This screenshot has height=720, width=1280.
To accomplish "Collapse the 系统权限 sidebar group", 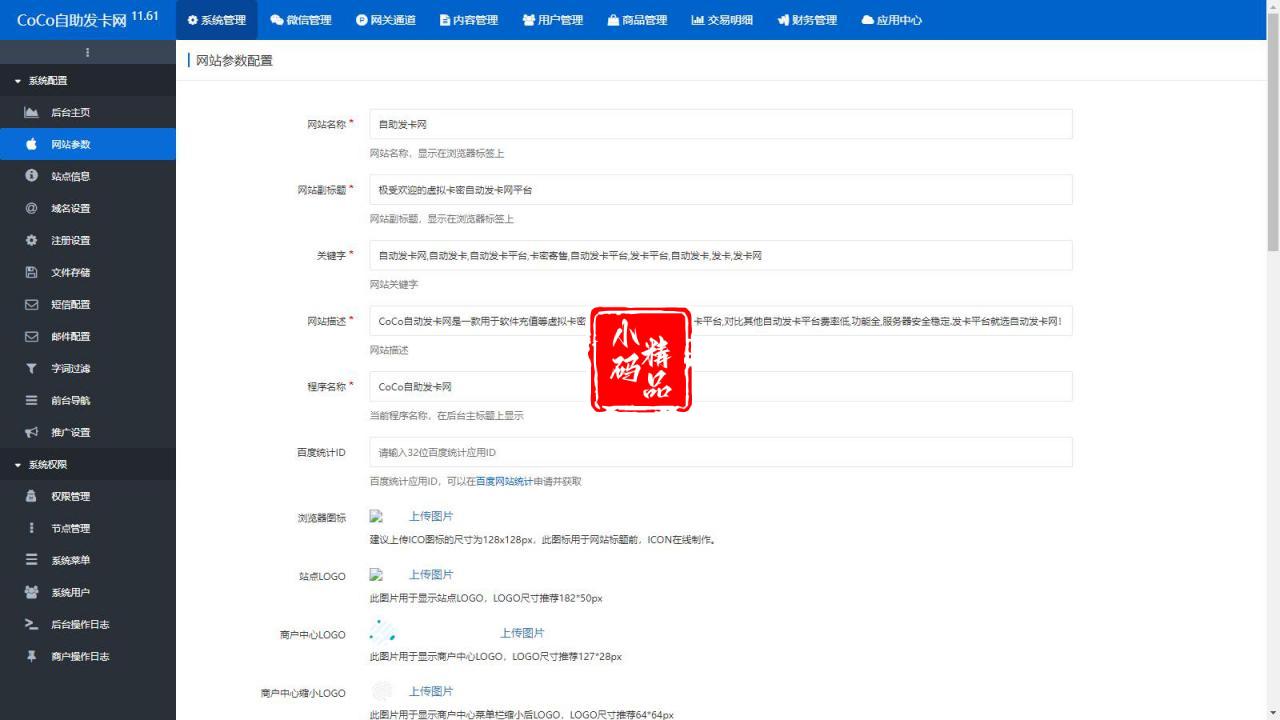I will tap(88, 465).
